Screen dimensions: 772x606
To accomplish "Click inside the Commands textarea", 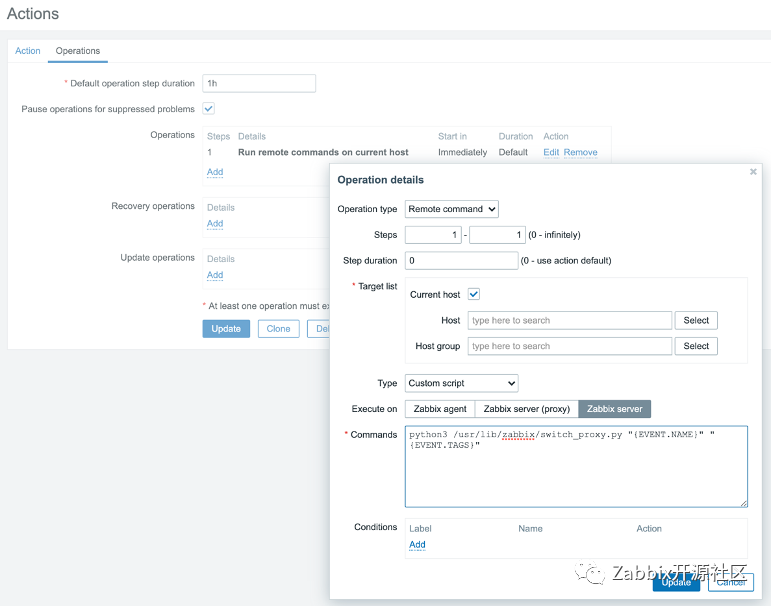I will click(576, 466).
